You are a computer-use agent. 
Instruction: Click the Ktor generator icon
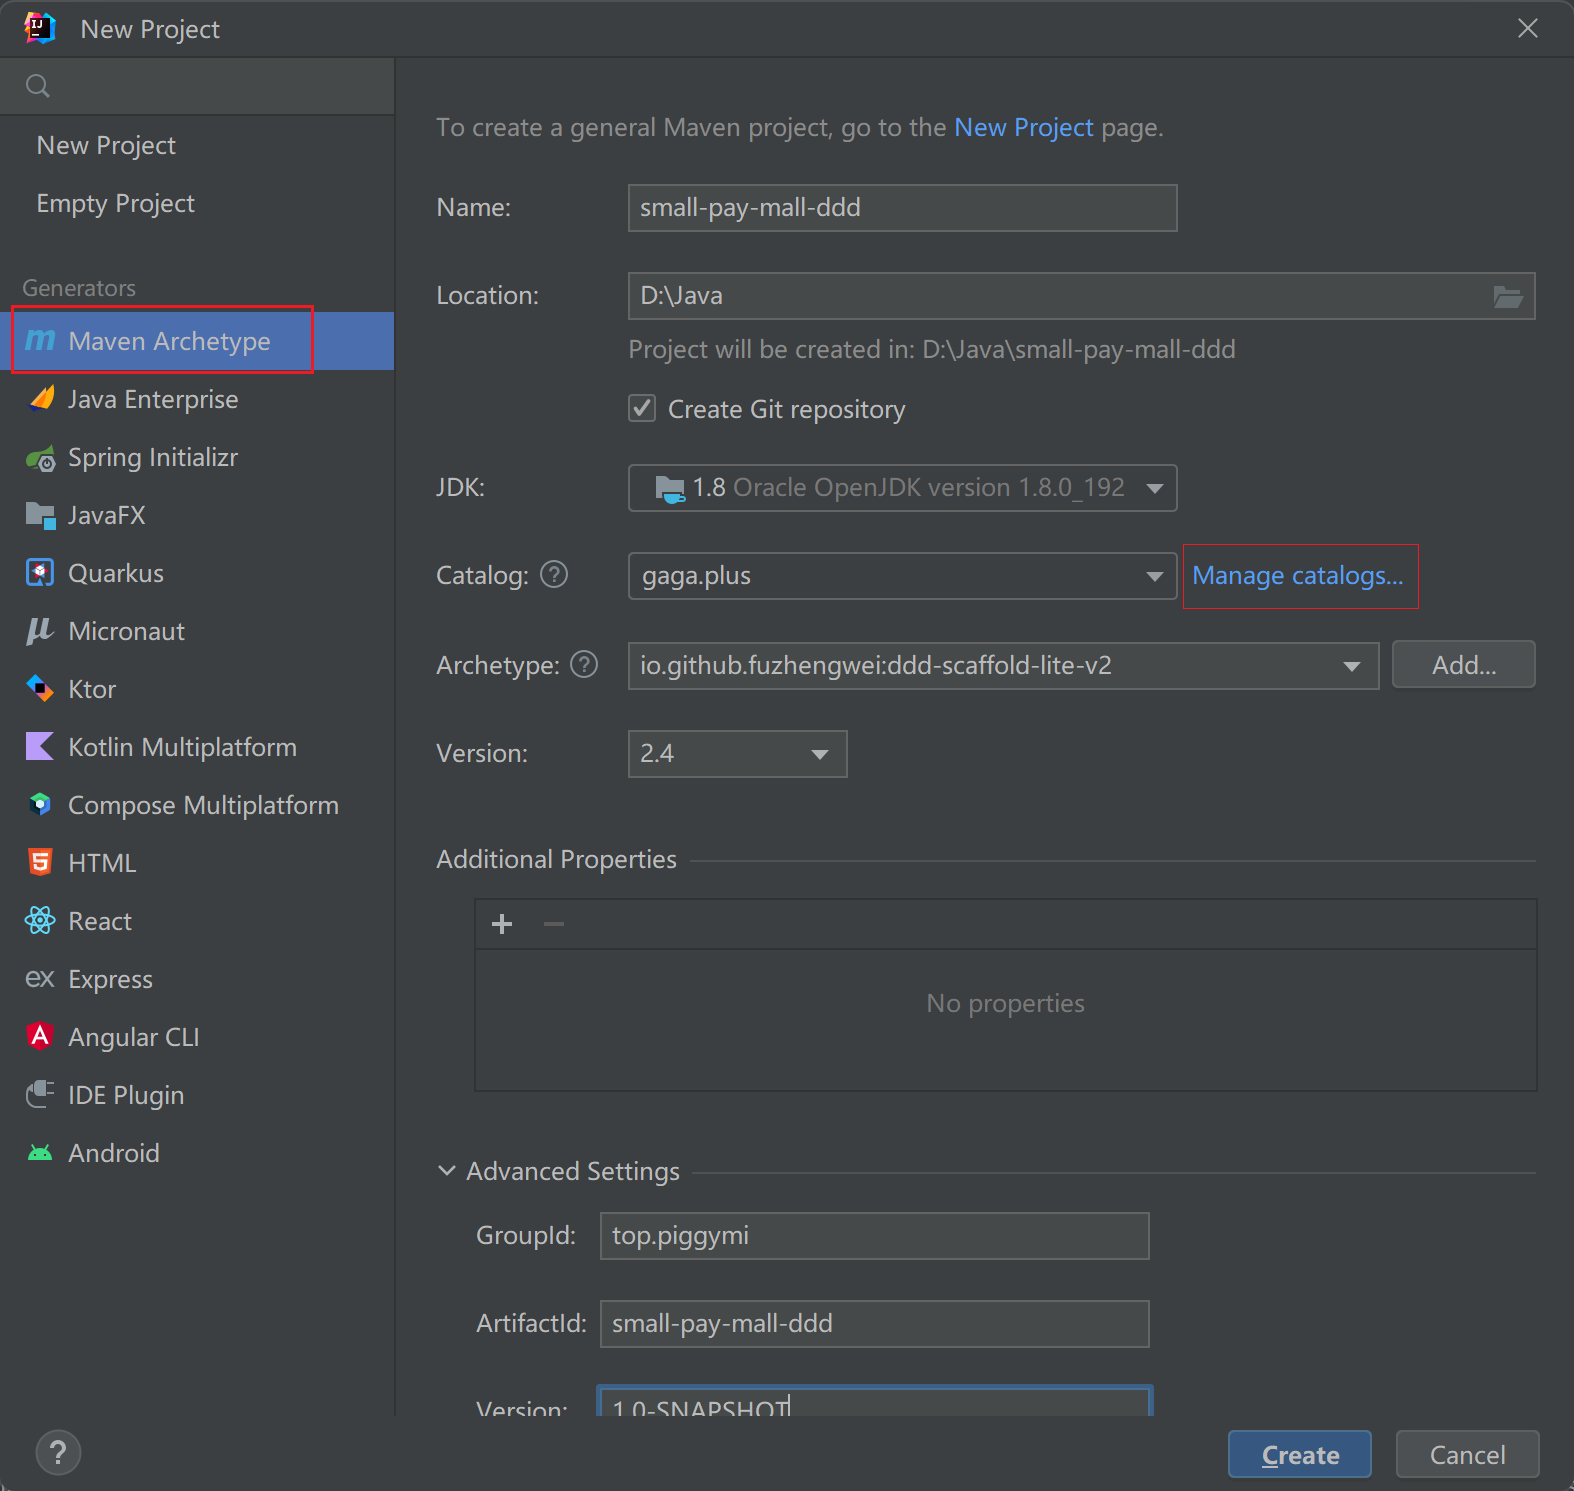pos(40,689)
